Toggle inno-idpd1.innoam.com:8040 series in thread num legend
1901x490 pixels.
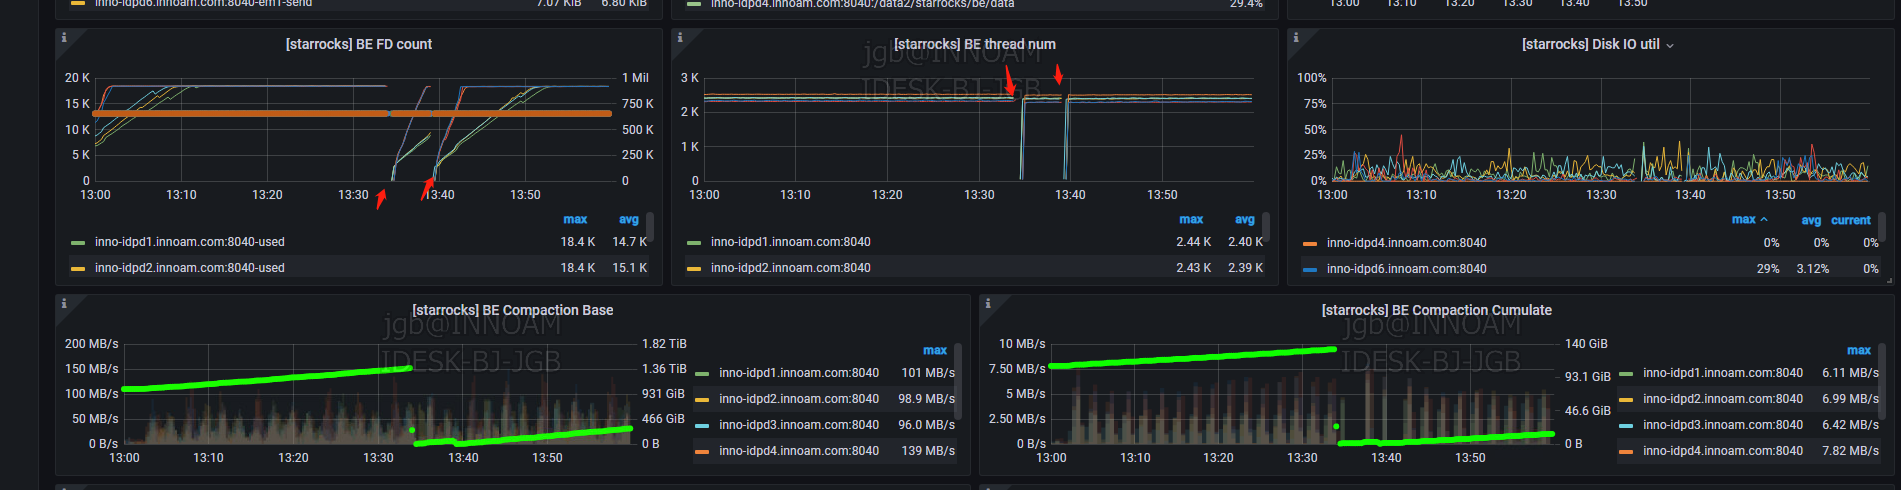791,242
